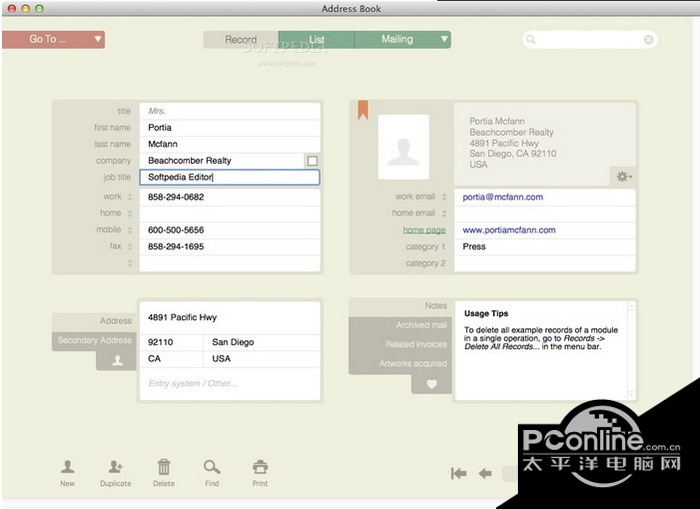
Task: Click the New contact icon
Action: pyautogui.click(x=67, y=467)
